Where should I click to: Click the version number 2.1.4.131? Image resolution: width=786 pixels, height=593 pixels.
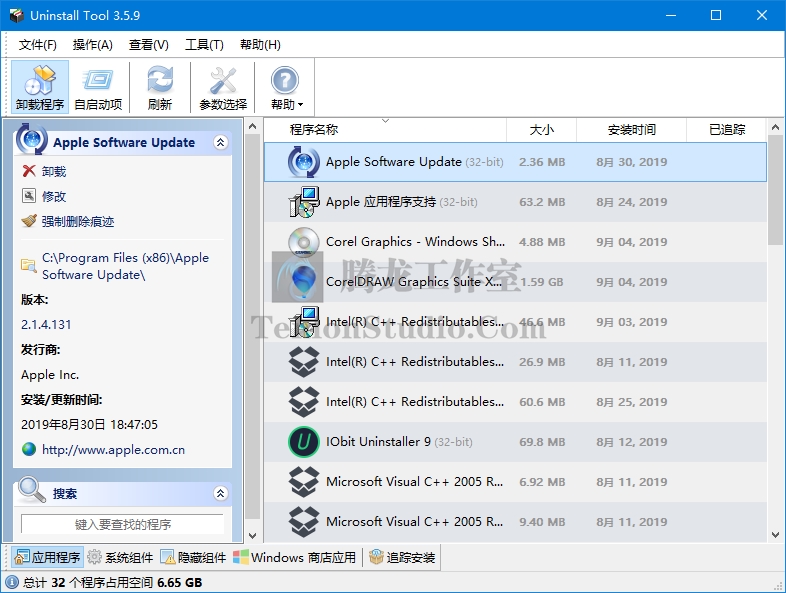point(46,325)
